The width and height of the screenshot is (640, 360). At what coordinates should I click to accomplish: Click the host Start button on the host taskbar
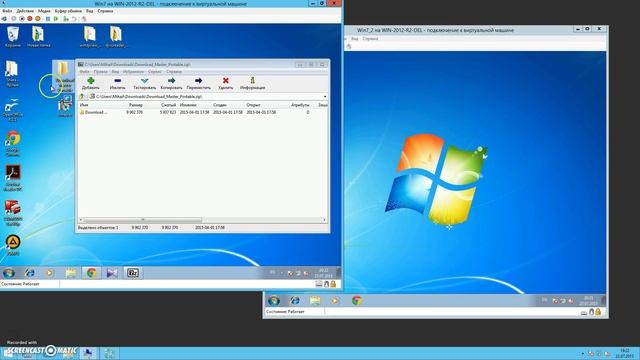[8, 353]
